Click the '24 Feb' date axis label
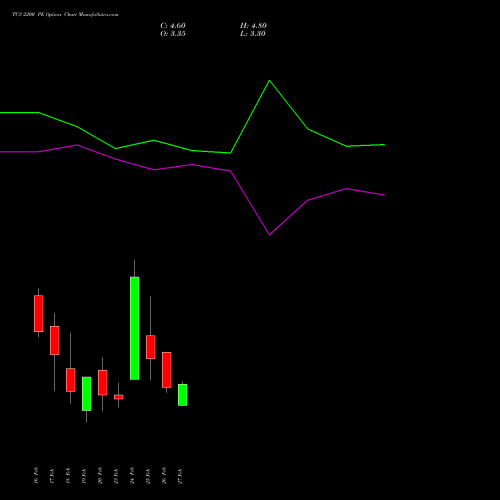Image resolution: width=500 pixels, height=500 pixels. (x=132, y=476)
